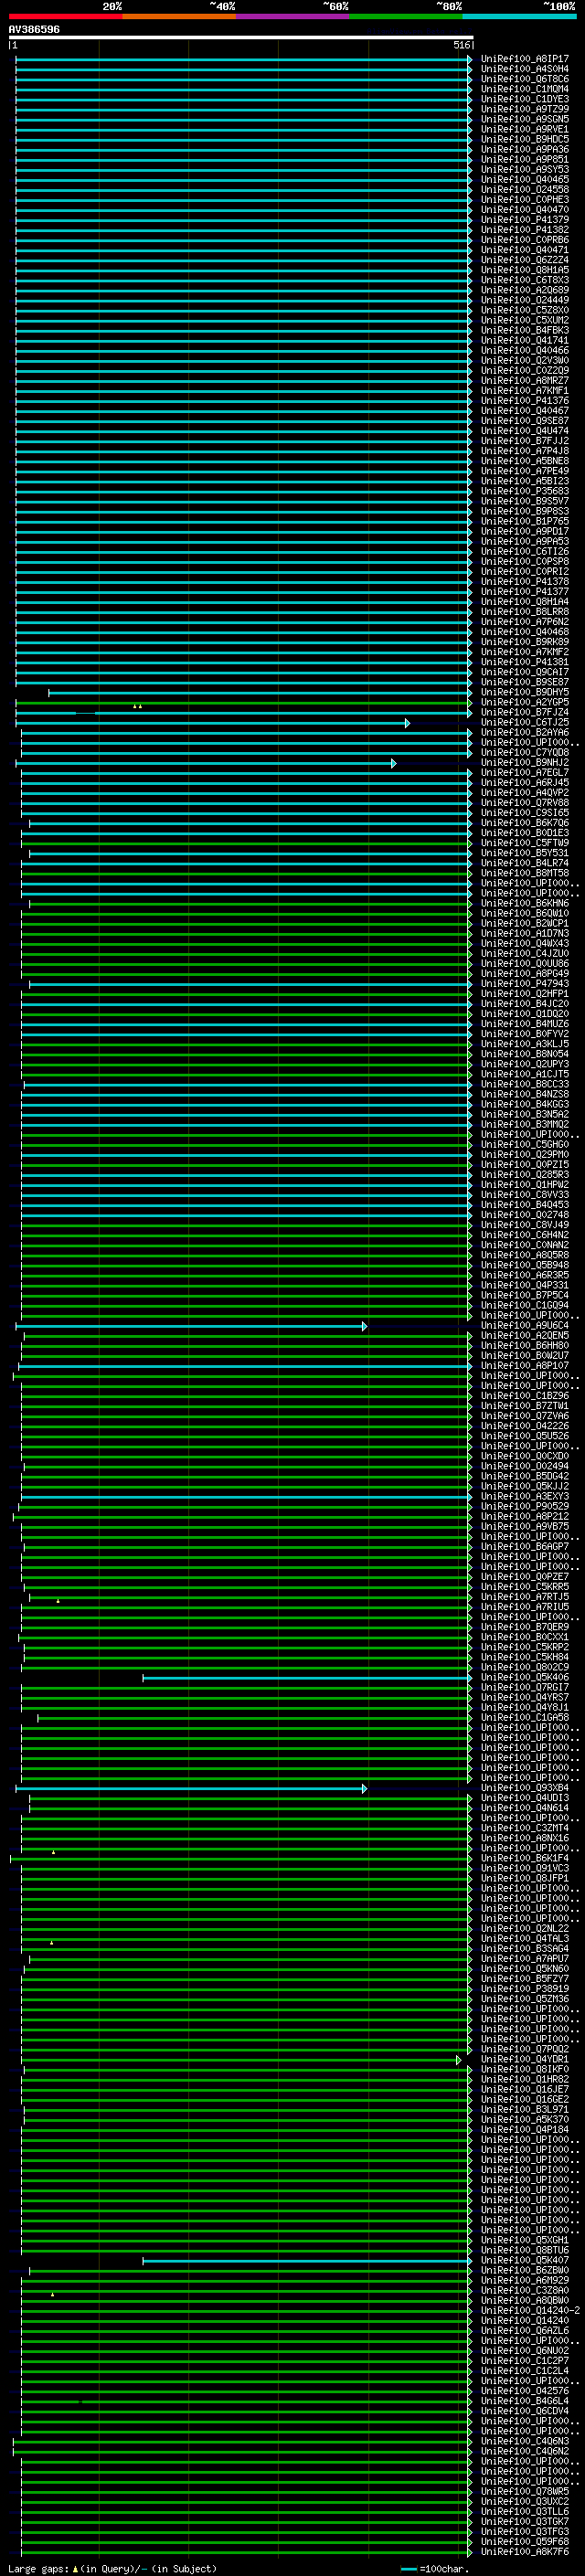585x2576 pixels.
Task: Click the green alignment bar for UniRef100_A8K7F6
Action: [x=246, y=2552]
